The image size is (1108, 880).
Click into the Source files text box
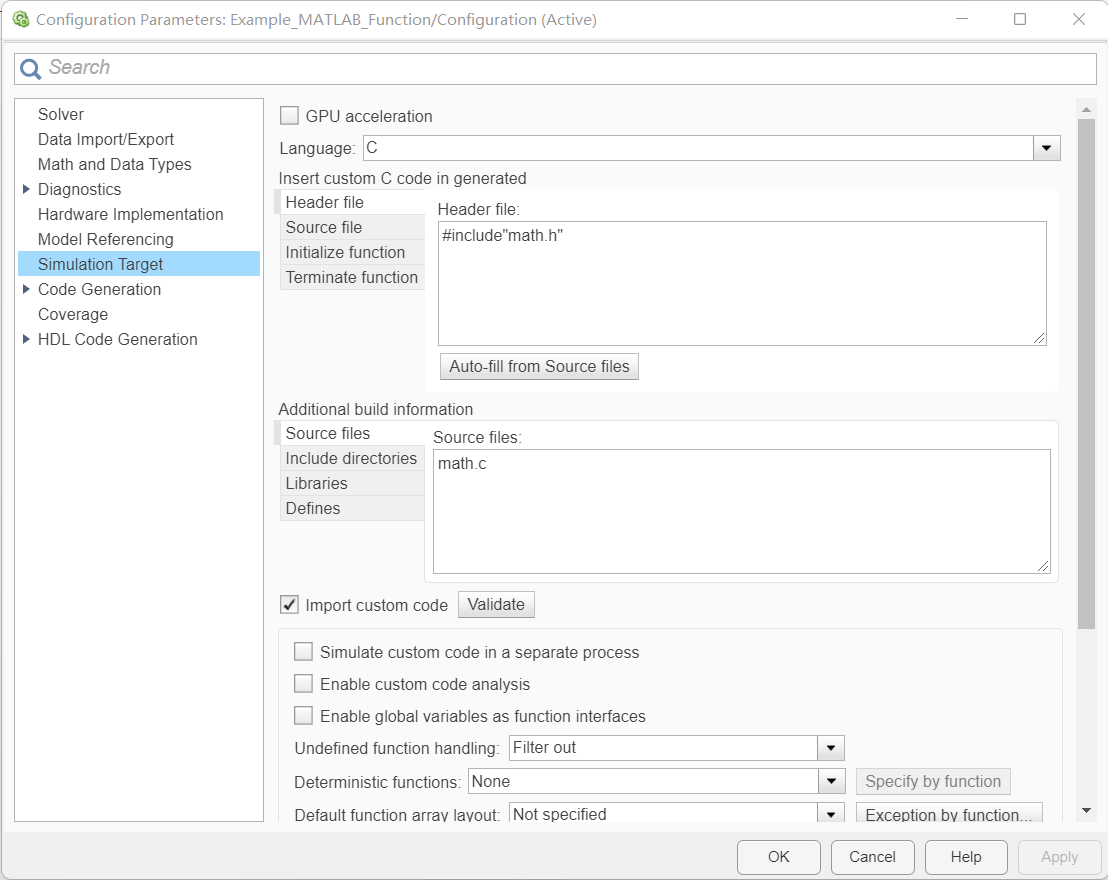click(x=741, y=510)
